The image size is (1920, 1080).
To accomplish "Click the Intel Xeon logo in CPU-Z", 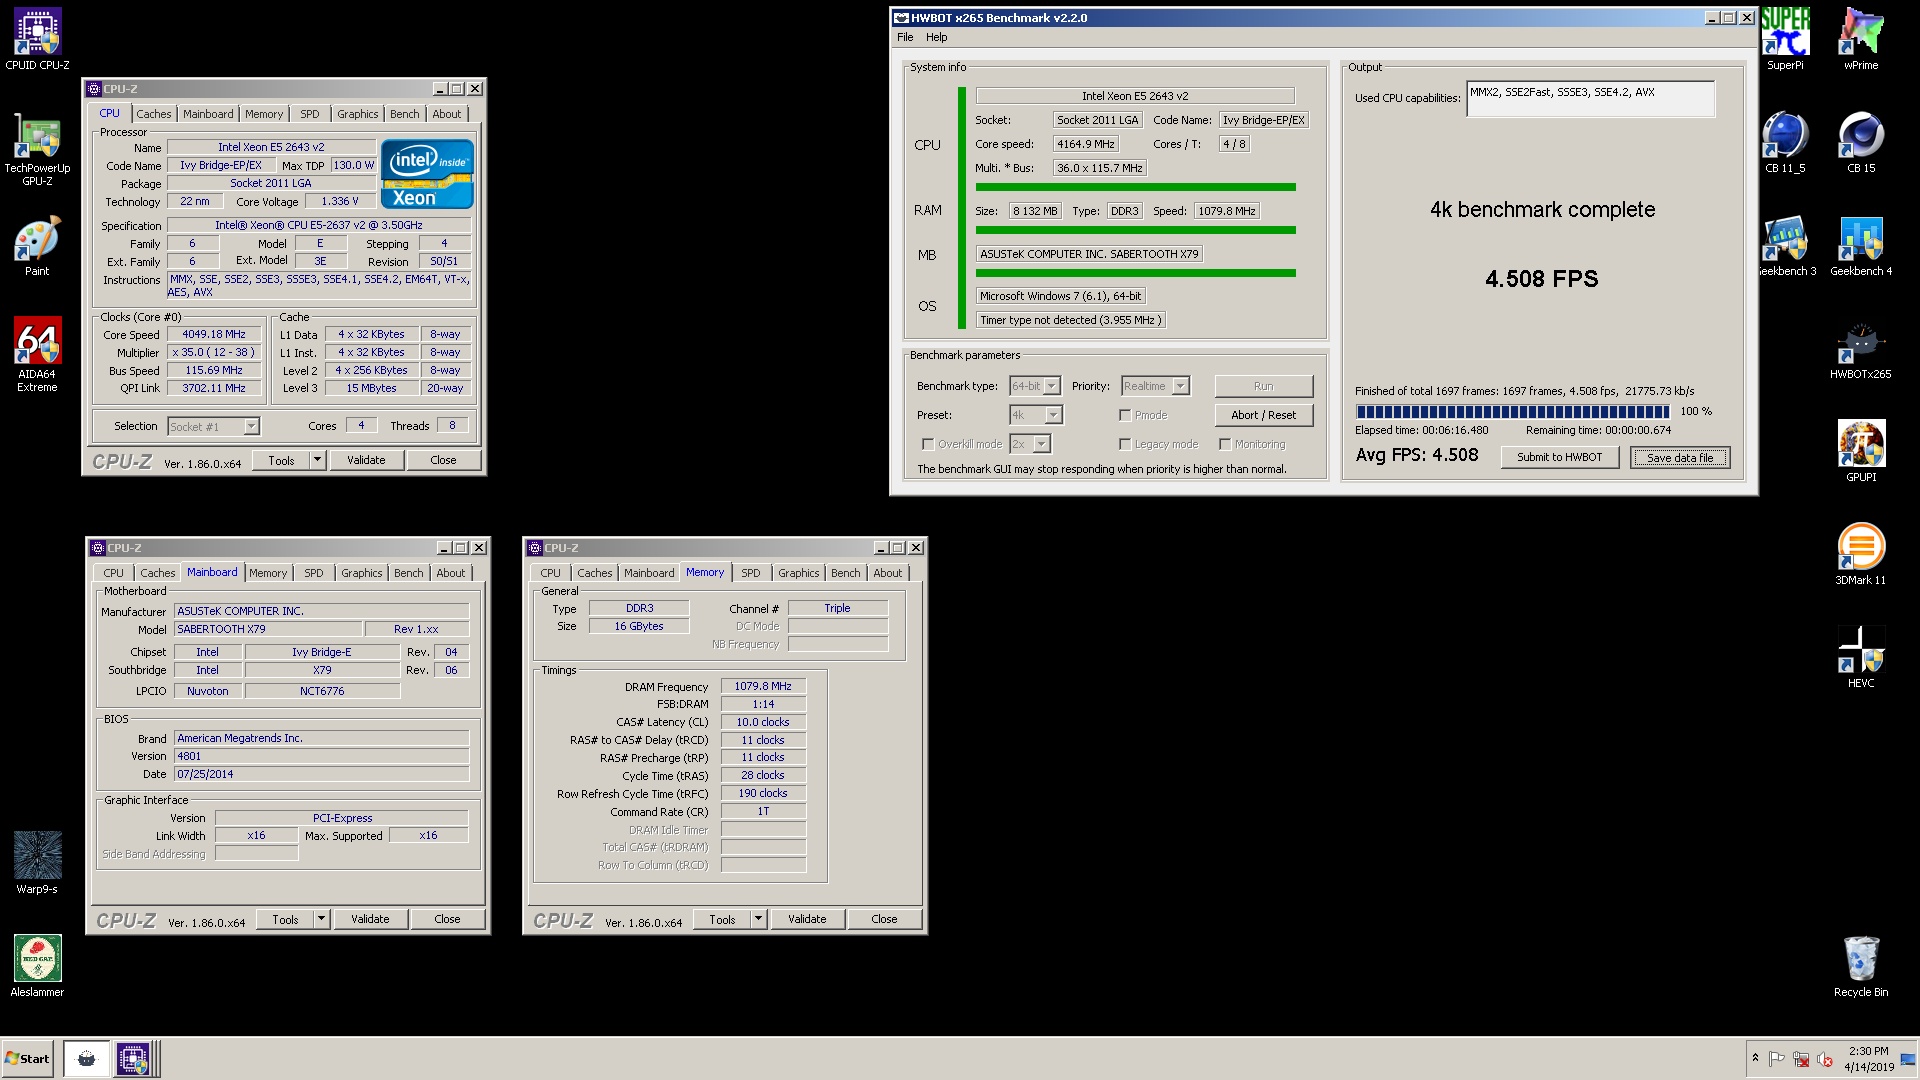I will [427, 174].
